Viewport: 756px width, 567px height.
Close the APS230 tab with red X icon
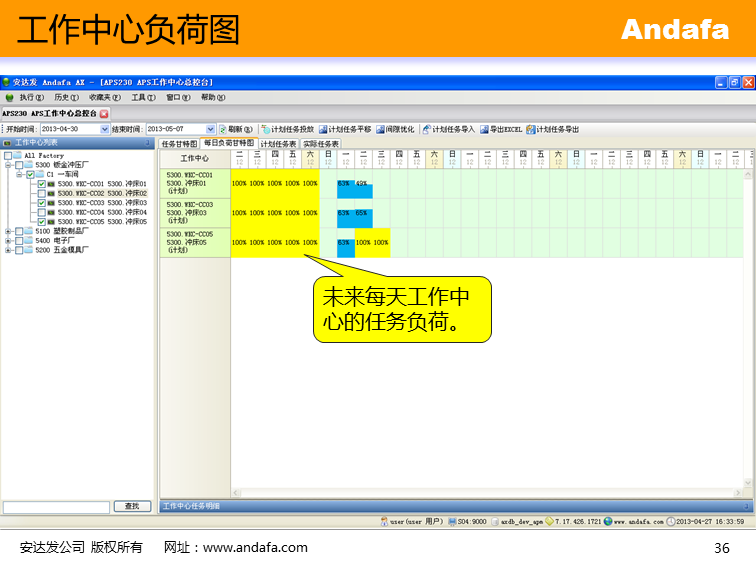[x=104, y=114]
